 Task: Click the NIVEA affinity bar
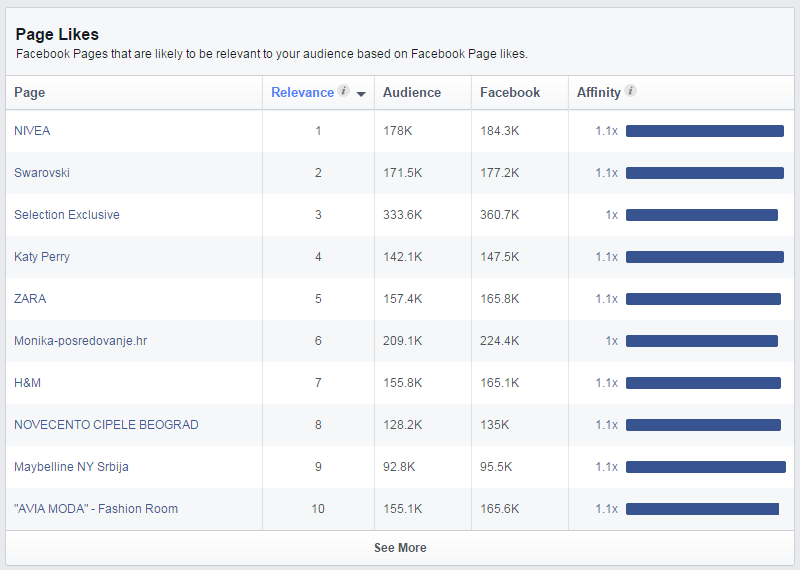coord(705,131)
